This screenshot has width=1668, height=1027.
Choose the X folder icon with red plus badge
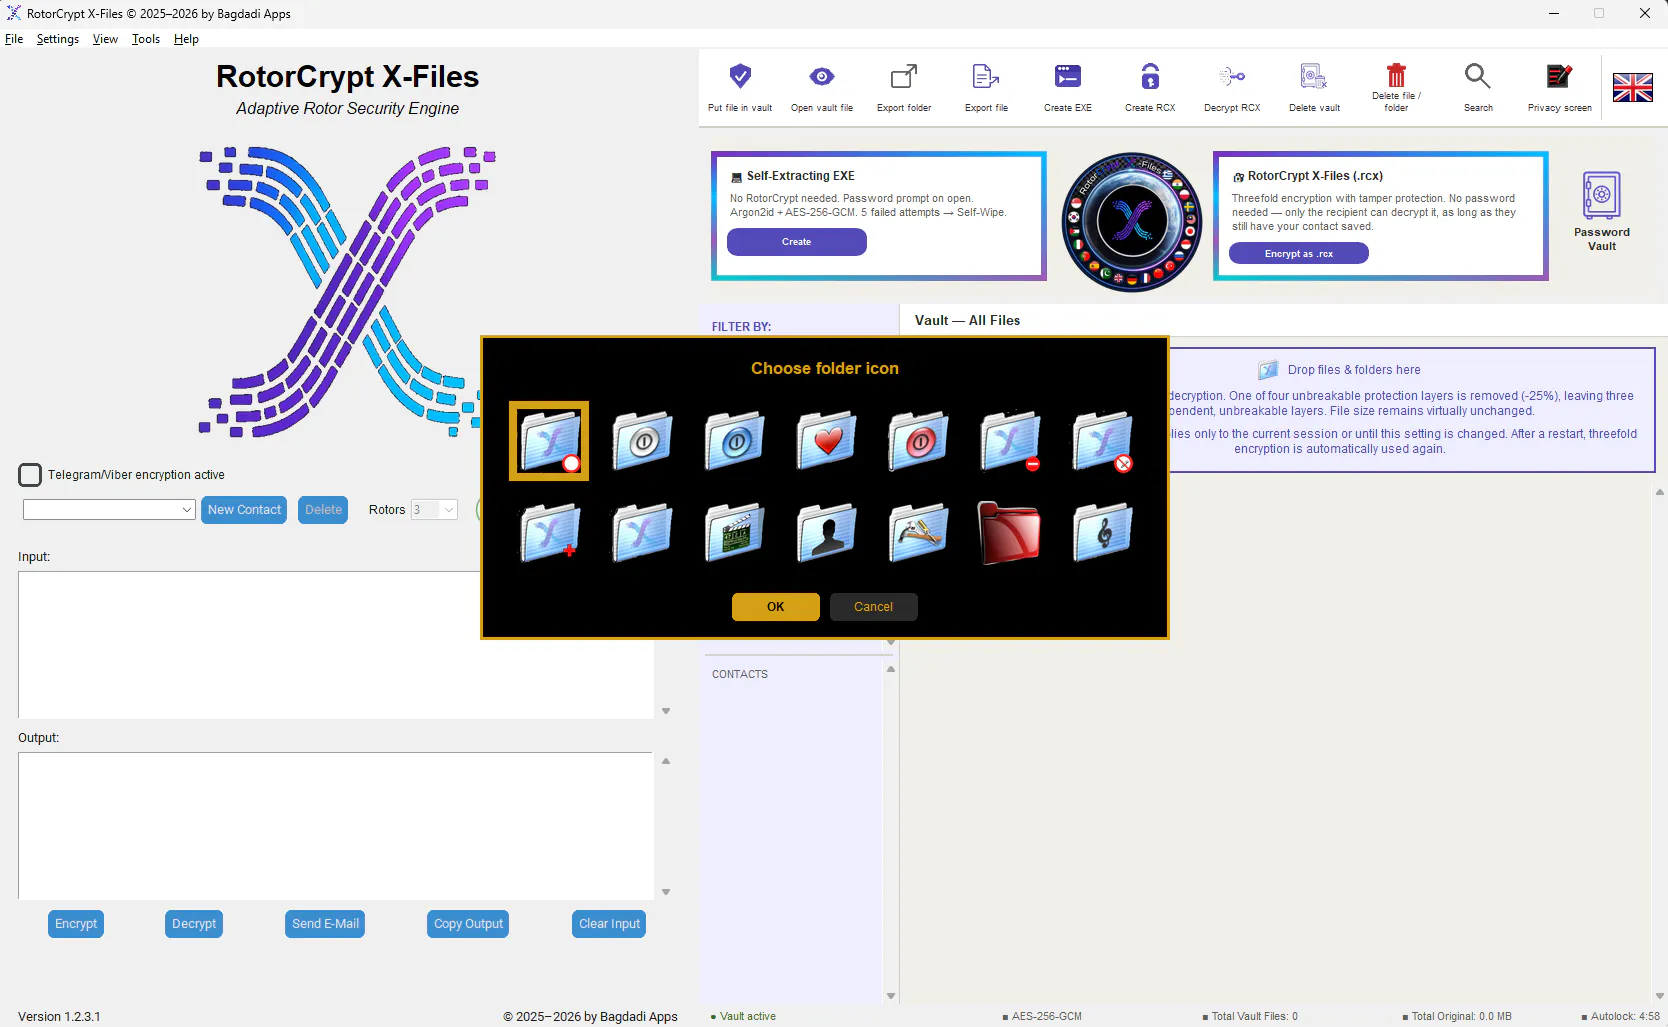pos(550,532)
